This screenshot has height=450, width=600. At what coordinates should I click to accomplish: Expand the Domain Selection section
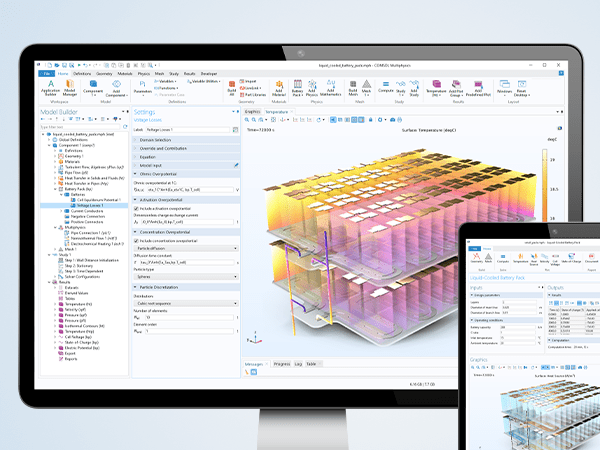[x=186, y=140]
